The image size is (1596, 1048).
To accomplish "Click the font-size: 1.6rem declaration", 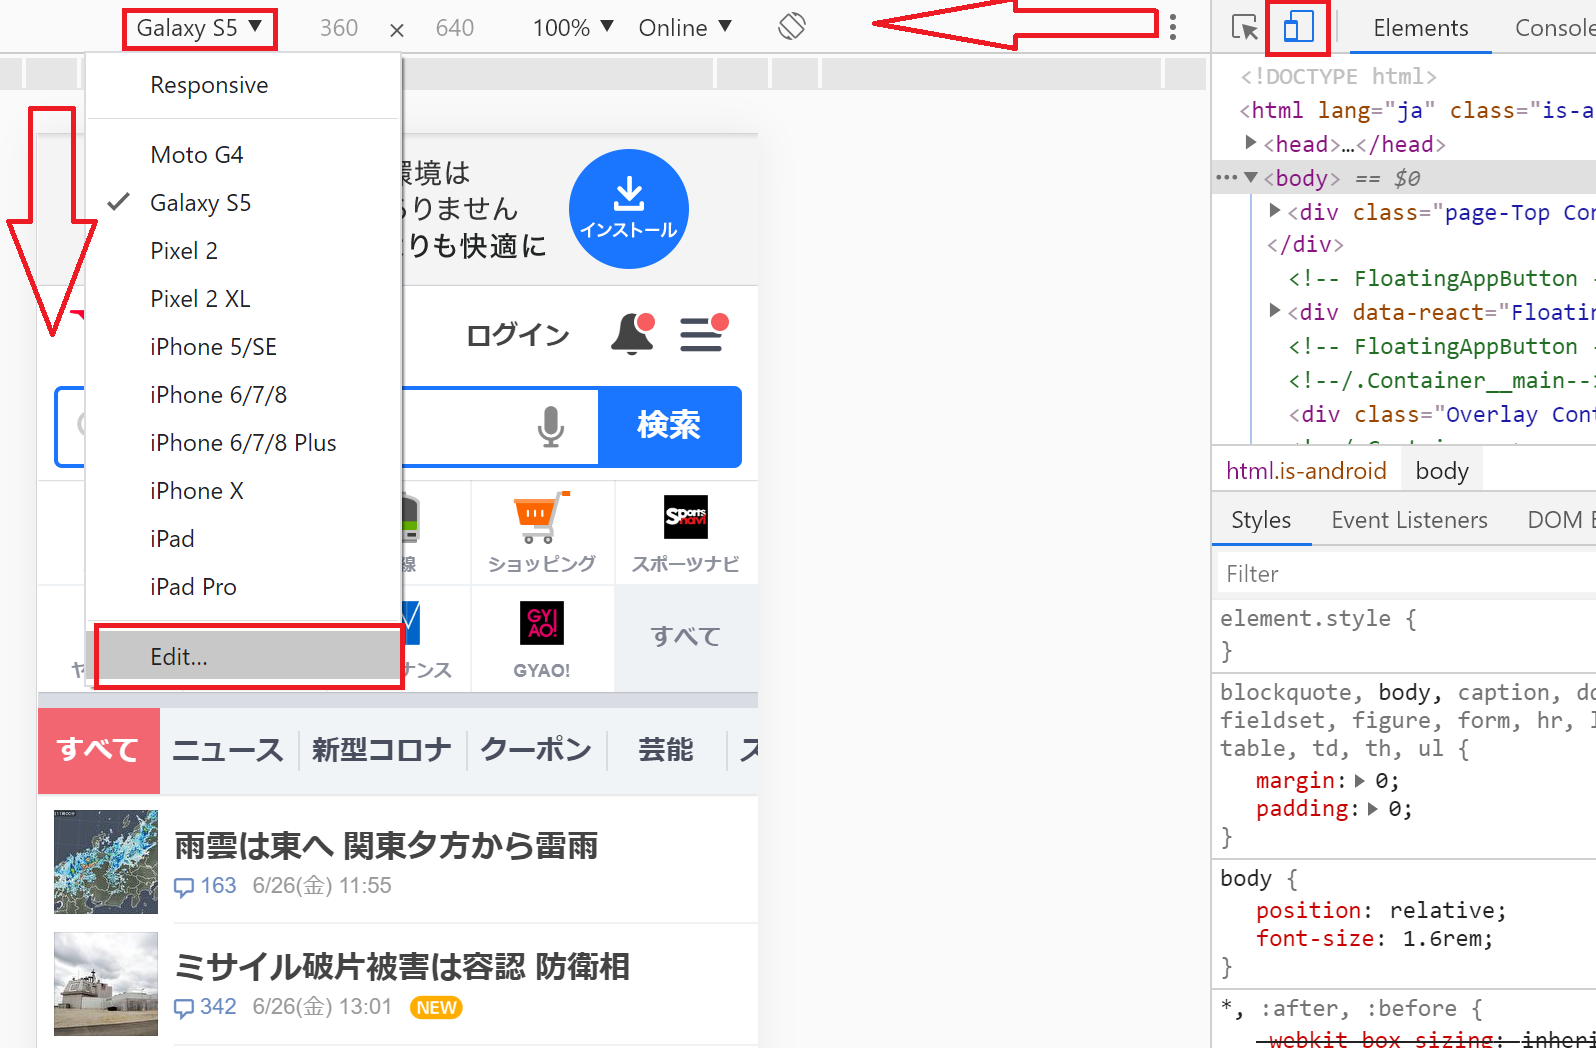I will (x=1375, y=939).
